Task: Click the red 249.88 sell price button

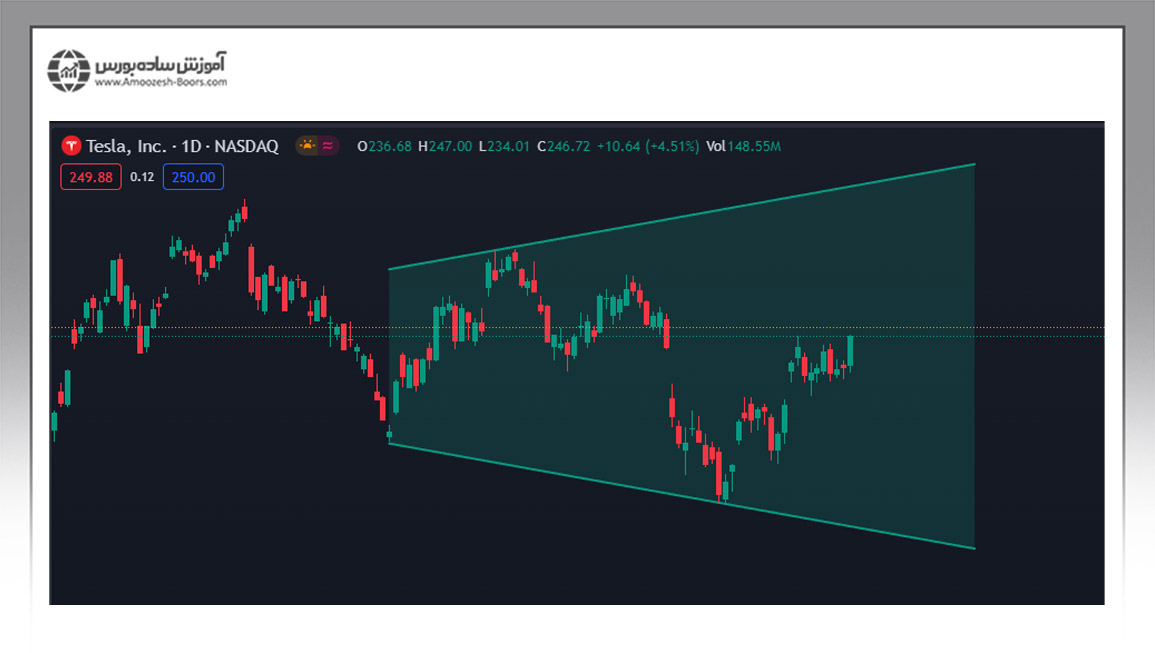Action: (x=91, y=177)
